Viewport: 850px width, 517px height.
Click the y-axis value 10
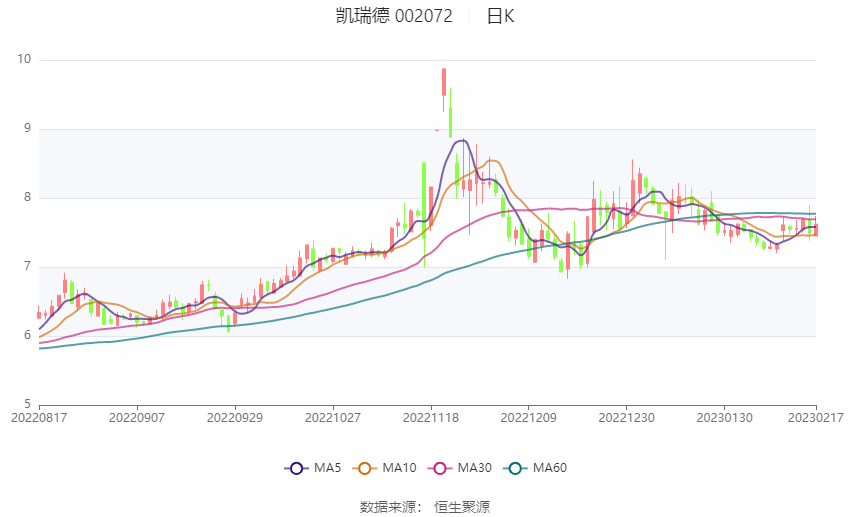click(x=24, y=59)
